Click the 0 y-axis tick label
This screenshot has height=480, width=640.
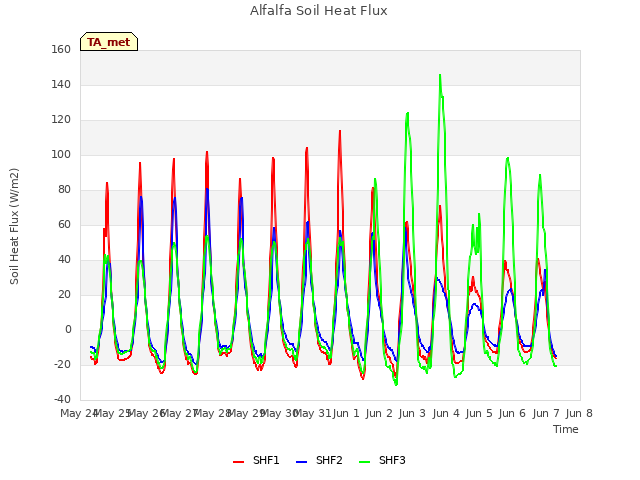(68, 329)
